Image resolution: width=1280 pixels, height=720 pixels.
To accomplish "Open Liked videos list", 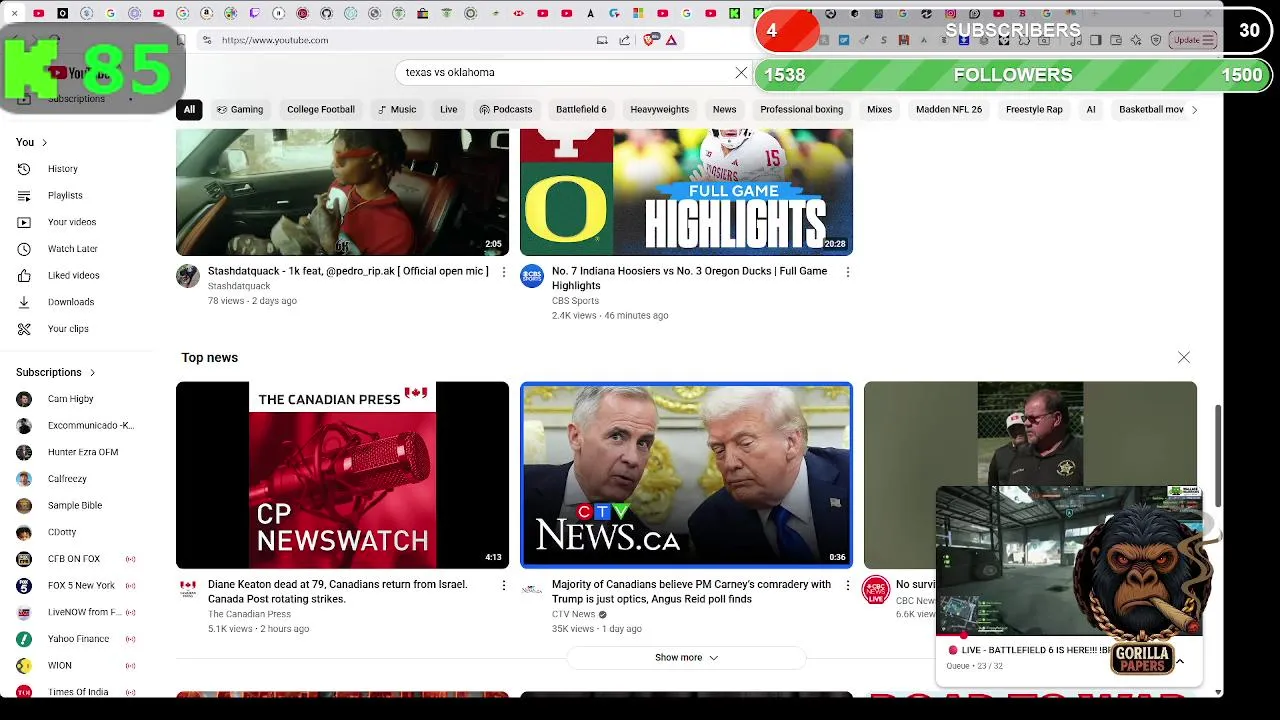I will click(73, 275).
